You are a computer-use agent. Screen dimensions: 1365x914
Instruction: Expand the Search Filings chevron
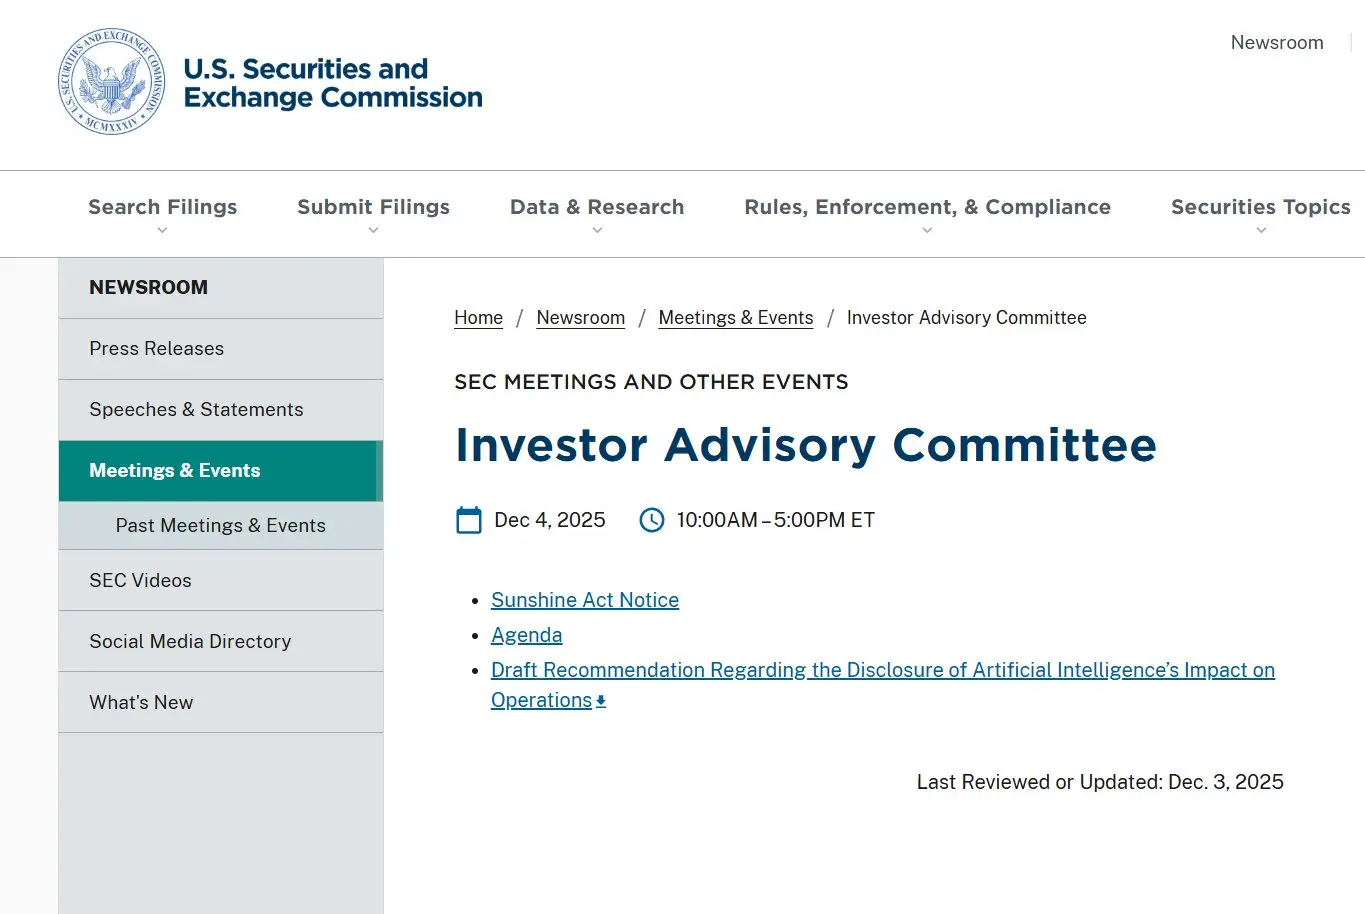(x=162, y=231)
